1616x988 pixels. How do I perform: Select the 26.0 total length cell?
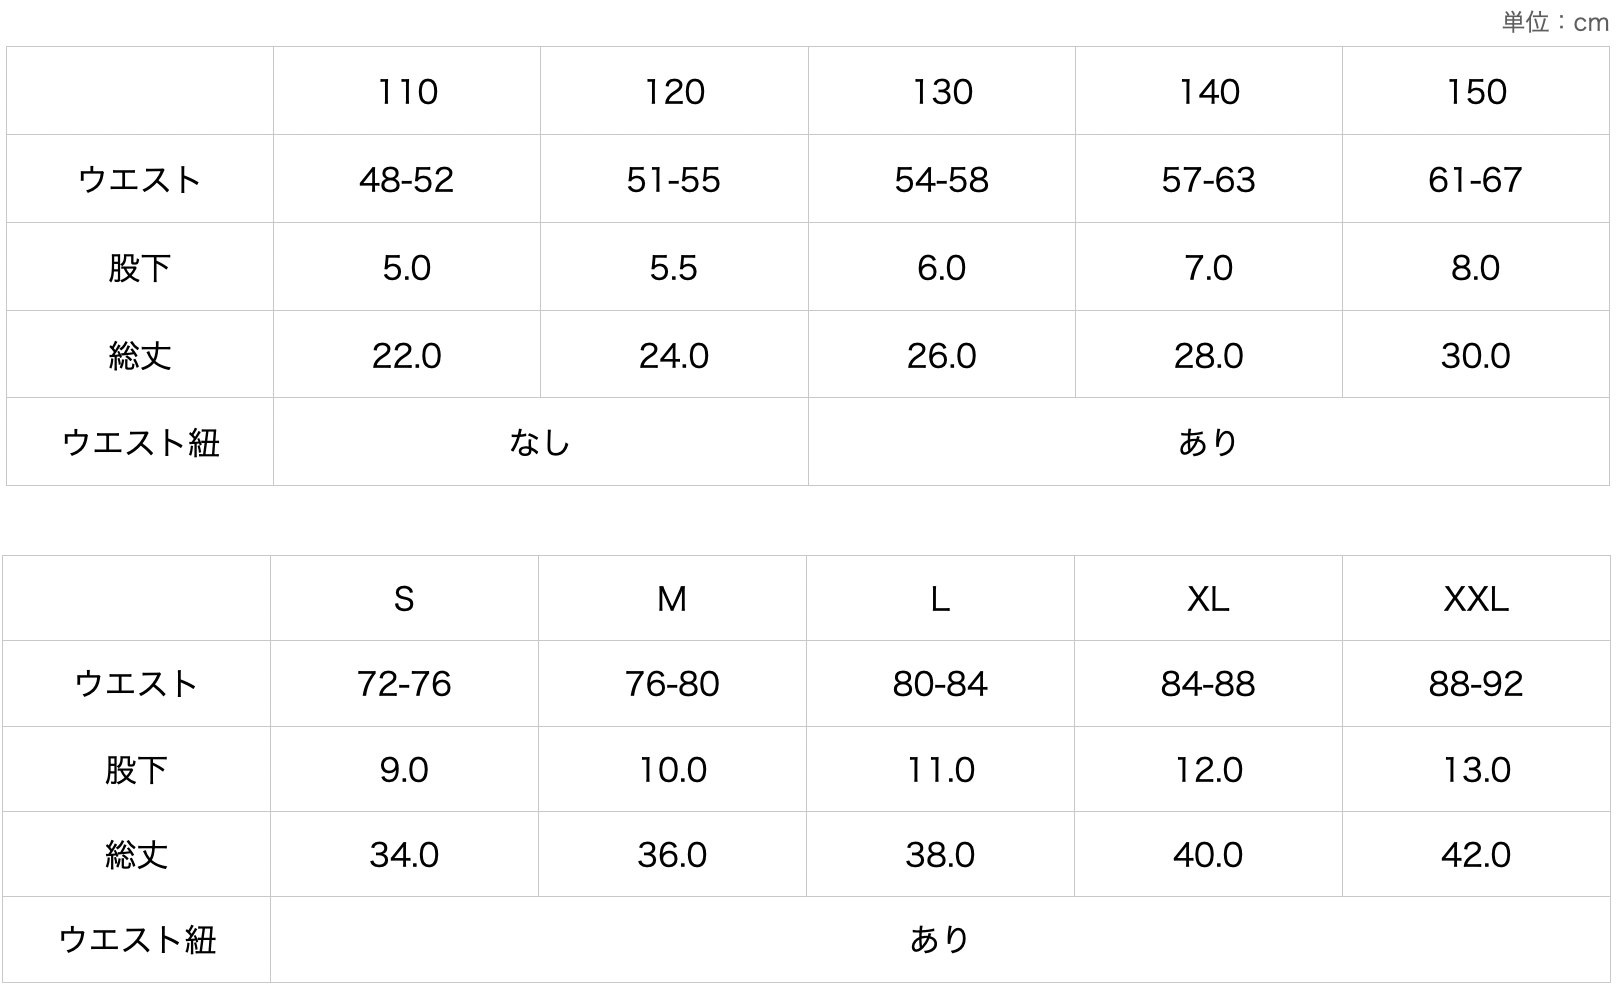coord(941,356)
